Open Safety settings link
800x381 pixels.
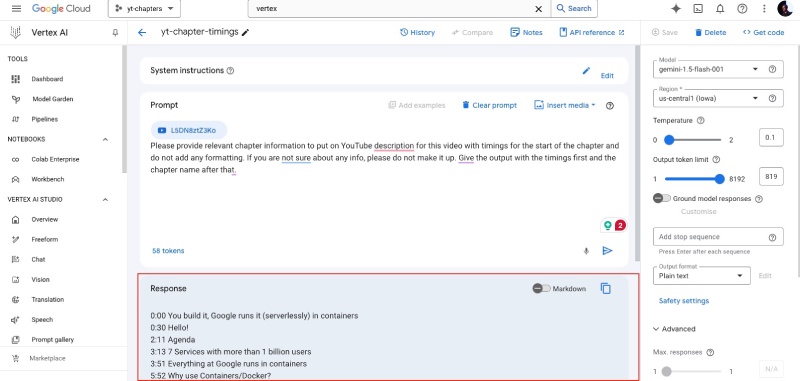684,301
